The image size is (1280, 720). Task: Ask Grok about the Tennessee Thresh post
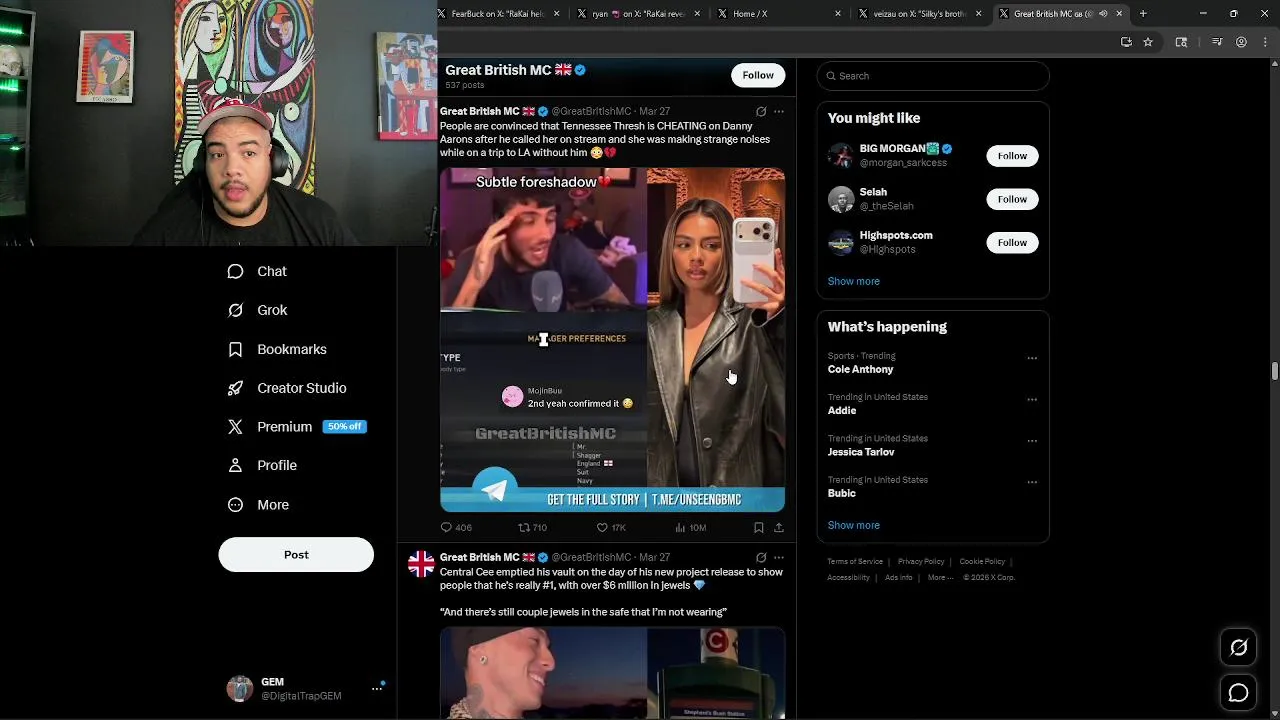pyautogui.click(x=761, y=111)
